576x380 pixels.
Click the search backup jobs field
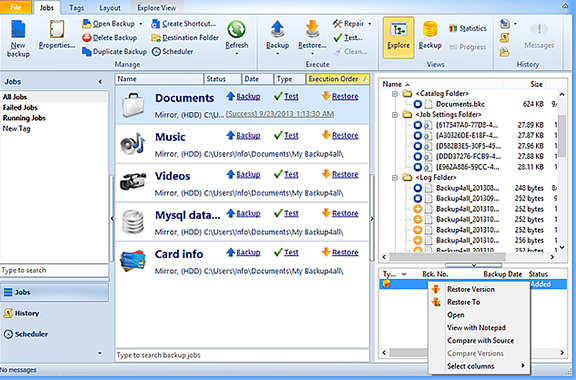click(x=242, y=355)
